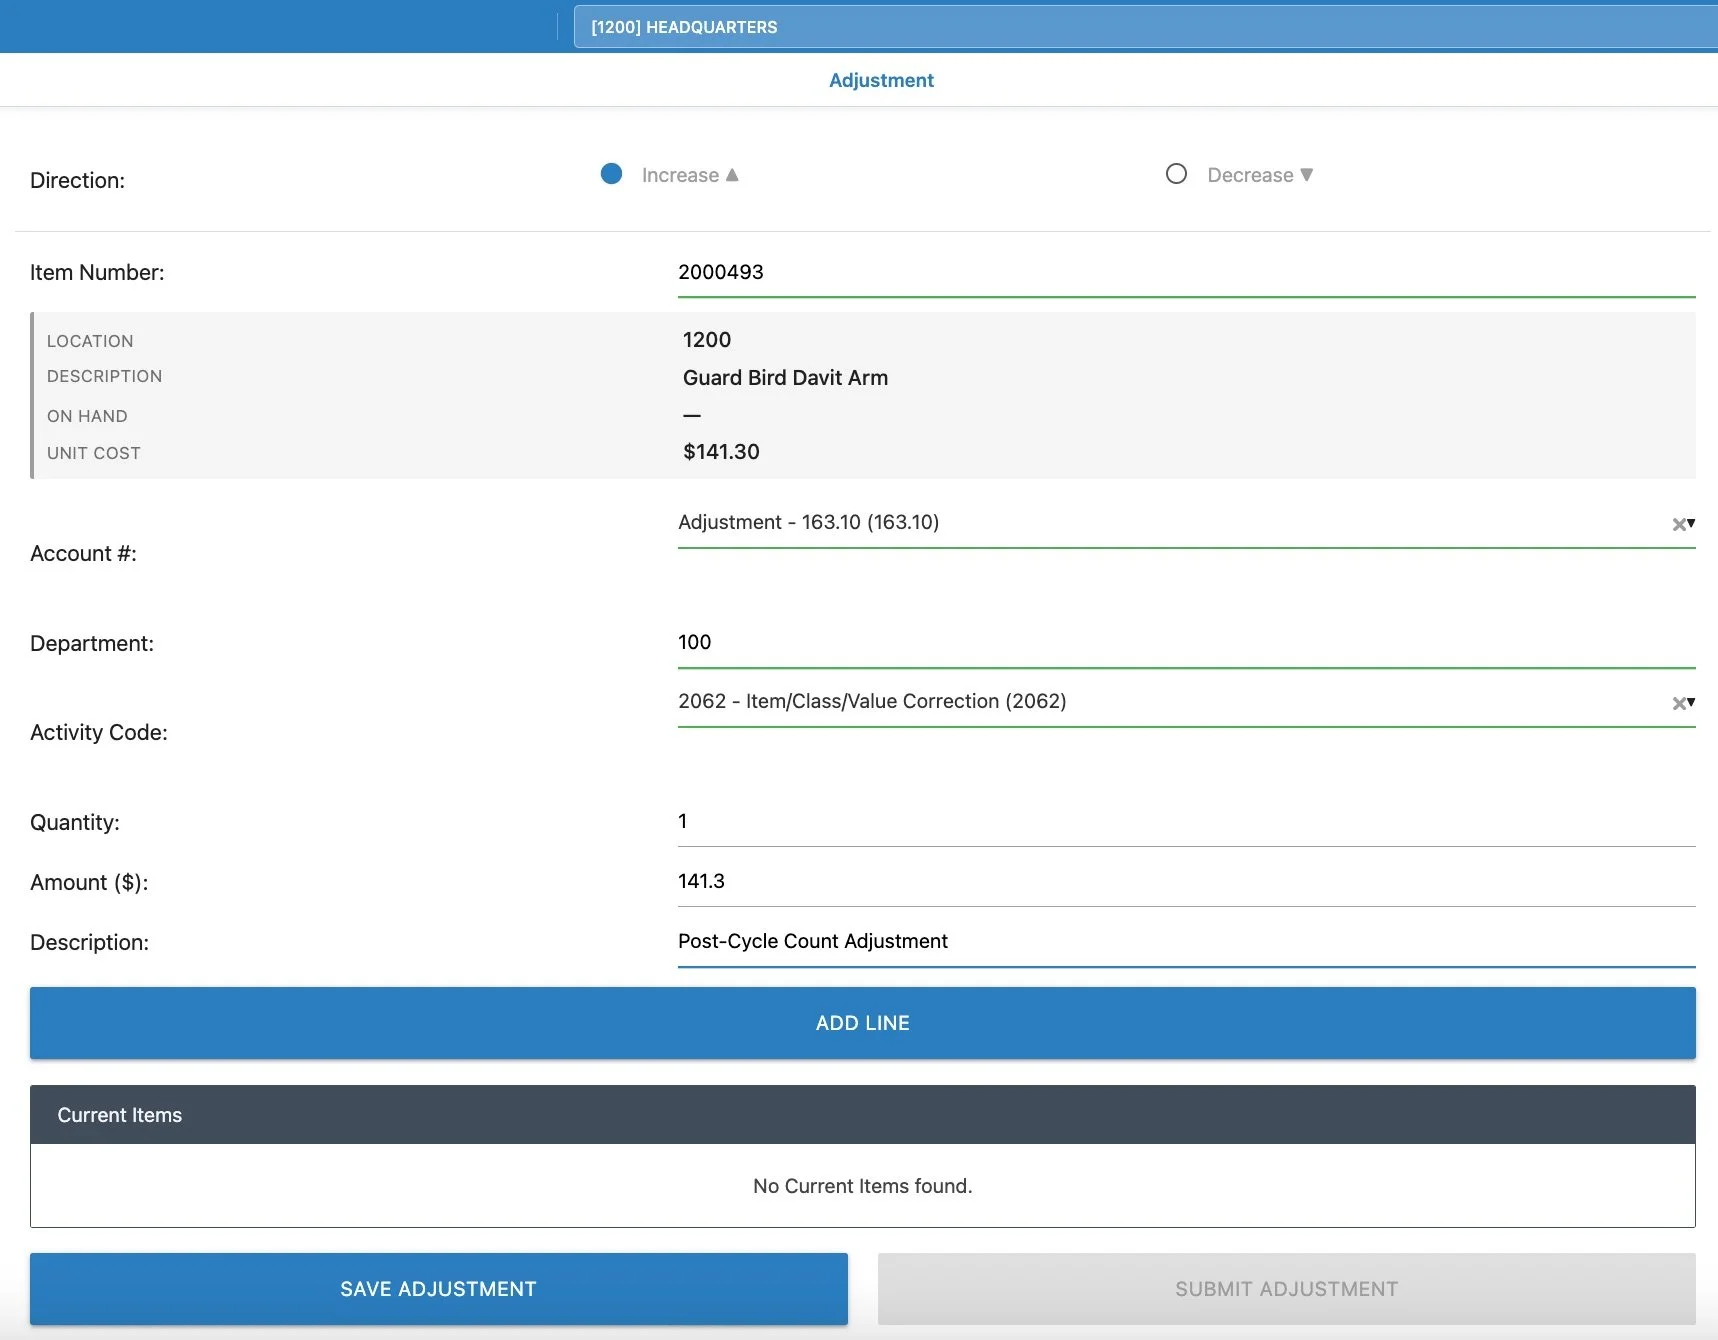Click the Amount ($) field showing 141.3
This screenshot has width=1718, height=1340.
(x=1186, y=882)
